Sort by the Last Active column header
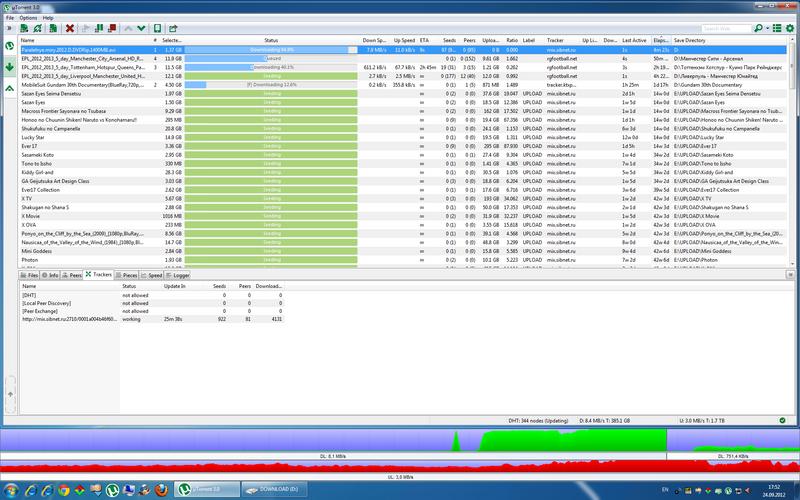Viewport: 800px width, 500px height. 634,40
